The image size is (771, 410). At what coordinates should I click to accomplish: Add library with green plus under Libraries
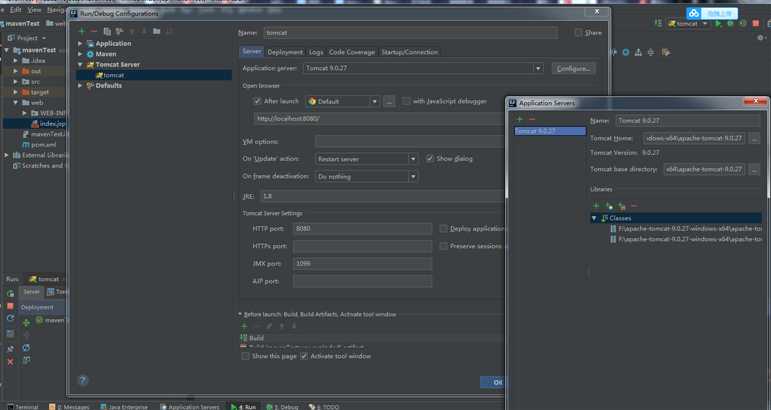pyautogui.click(x=596, y=206)
